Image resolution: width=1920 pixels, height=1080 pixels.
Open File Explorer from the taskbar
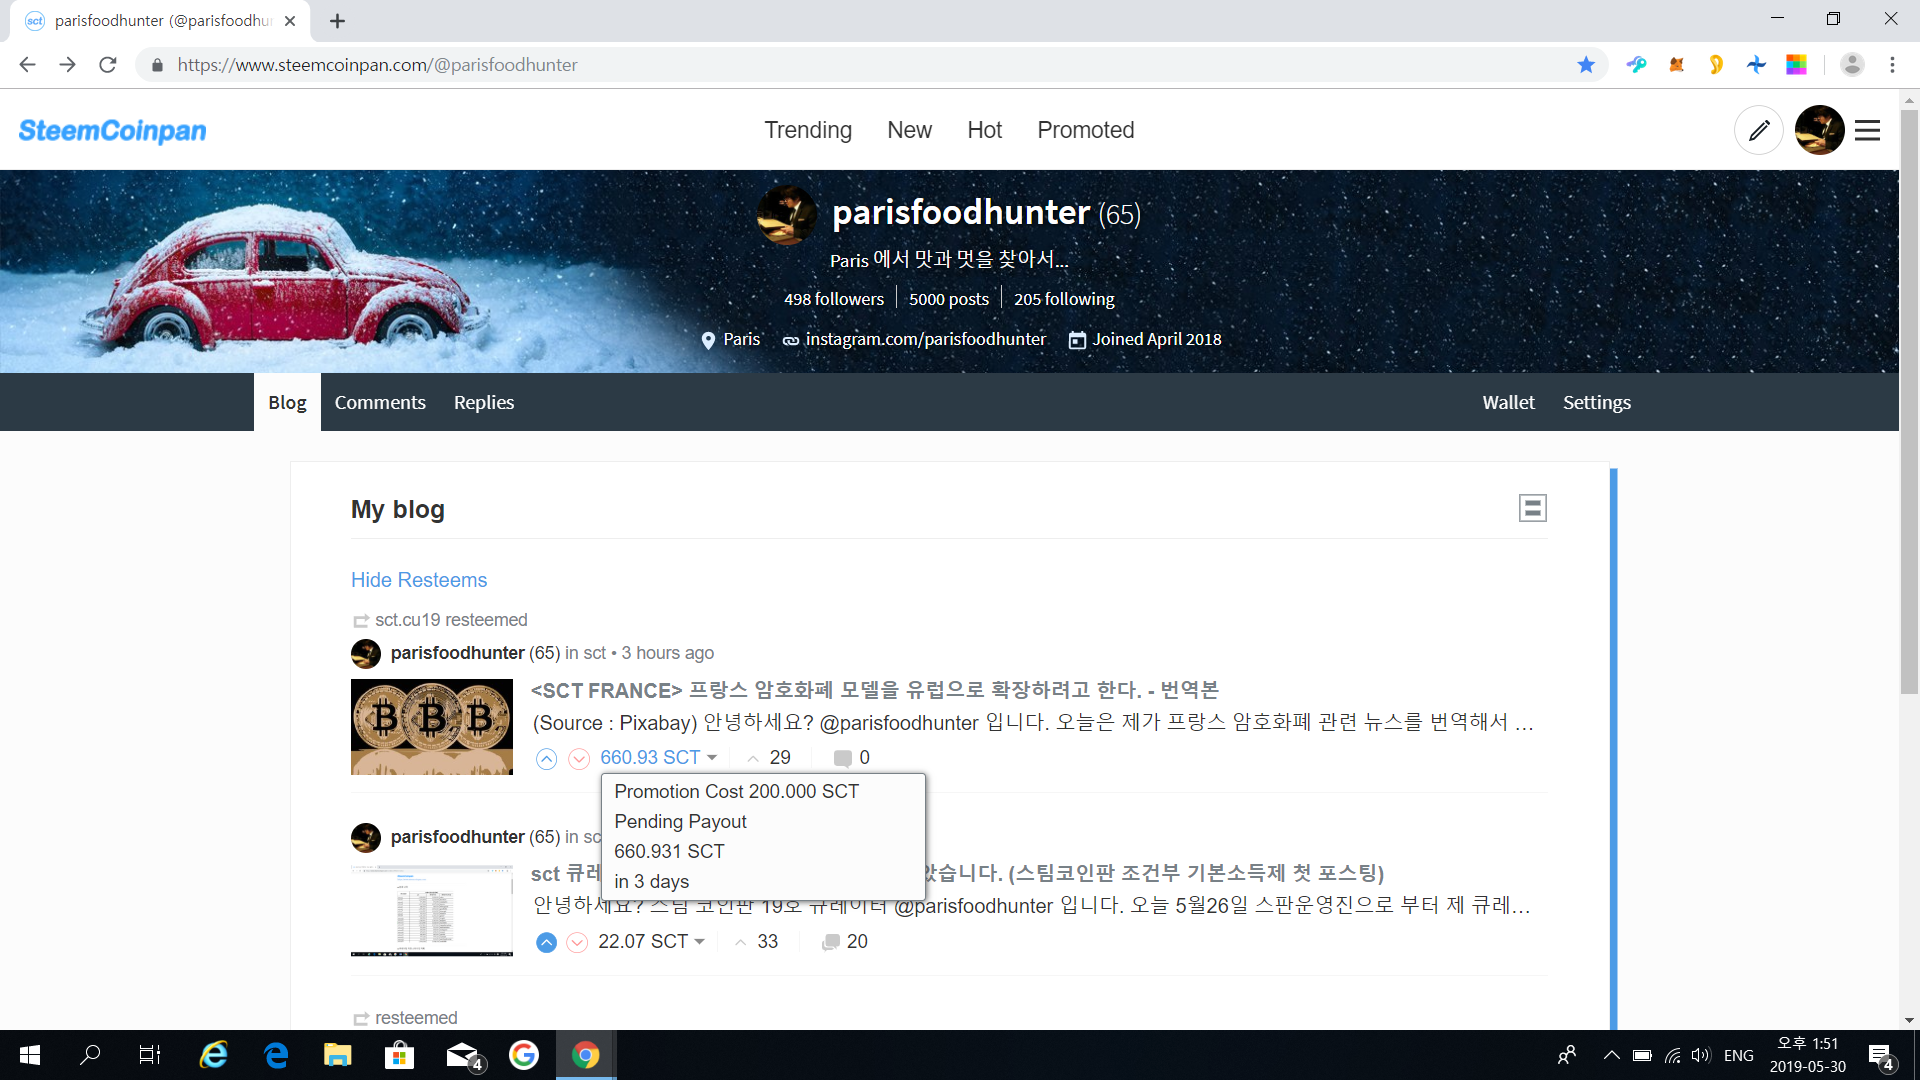(x=337, y=1055)
